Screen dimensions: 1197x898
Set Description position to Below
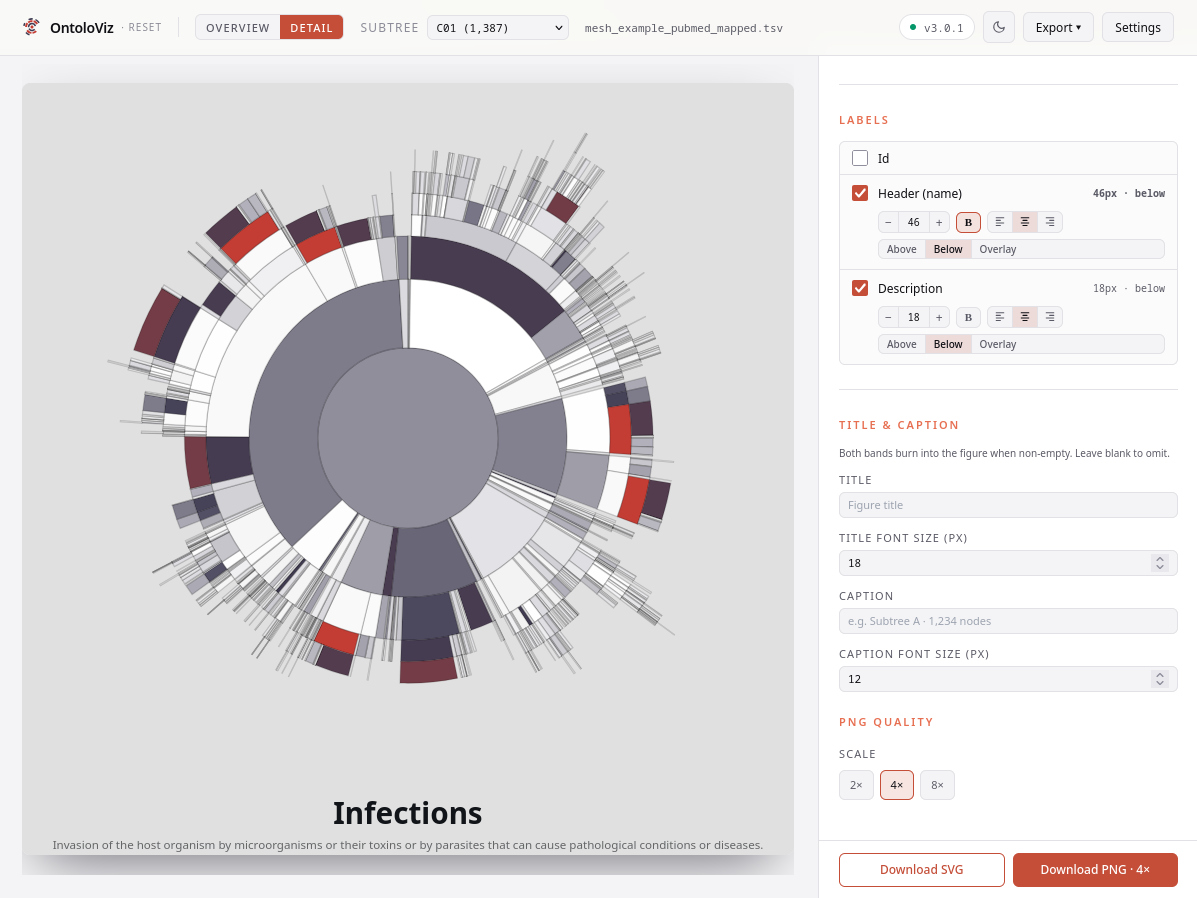[x=948, y=344]
